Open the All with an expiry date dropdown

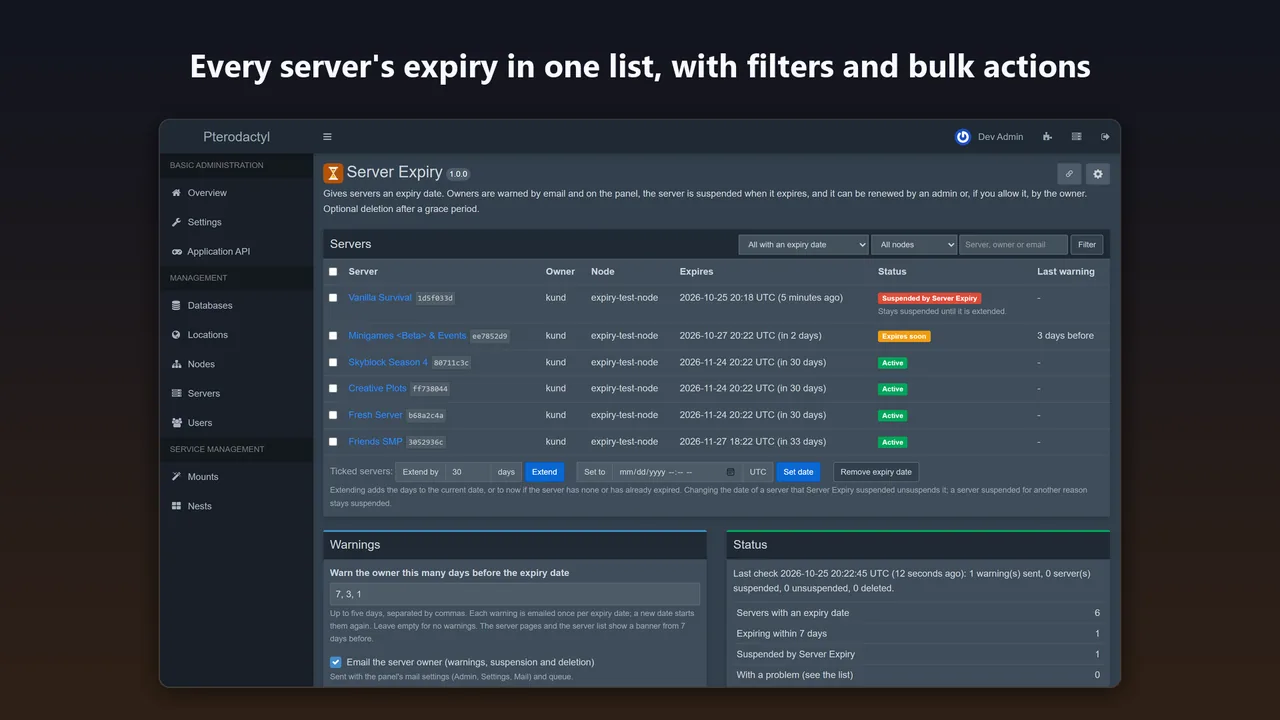point(803,244)
